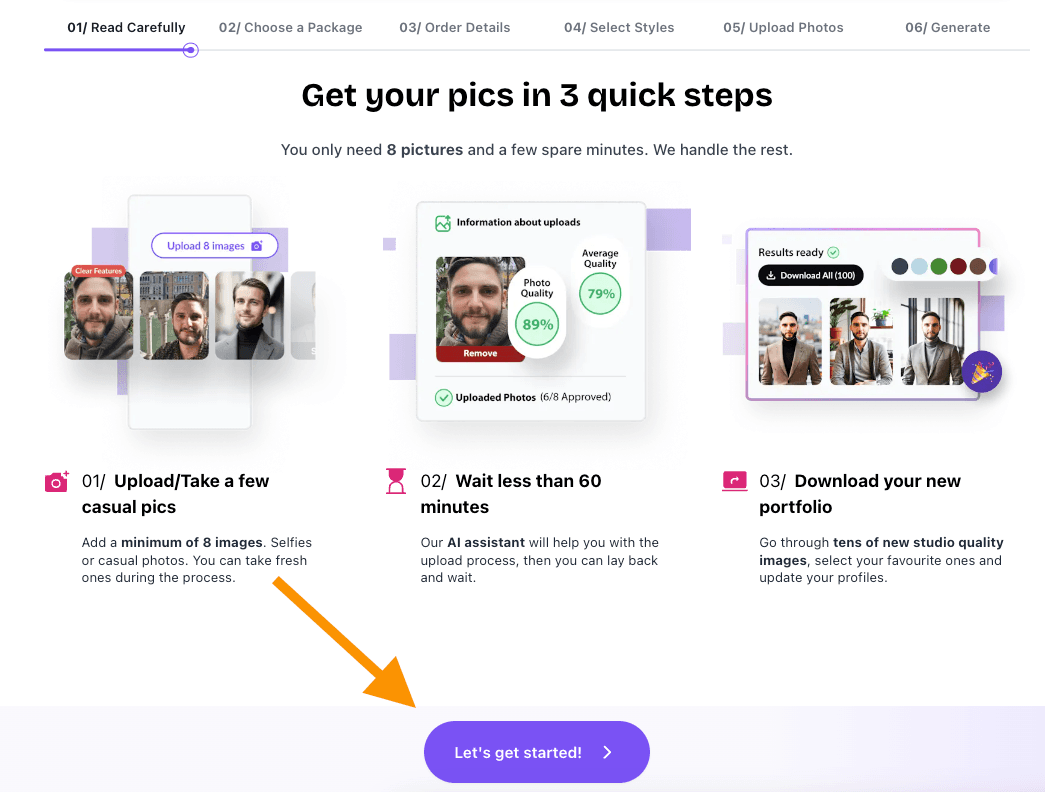Jump to the Generate step tab
The width and height of the screenshot is (1045, 792).
click(947, 27)
